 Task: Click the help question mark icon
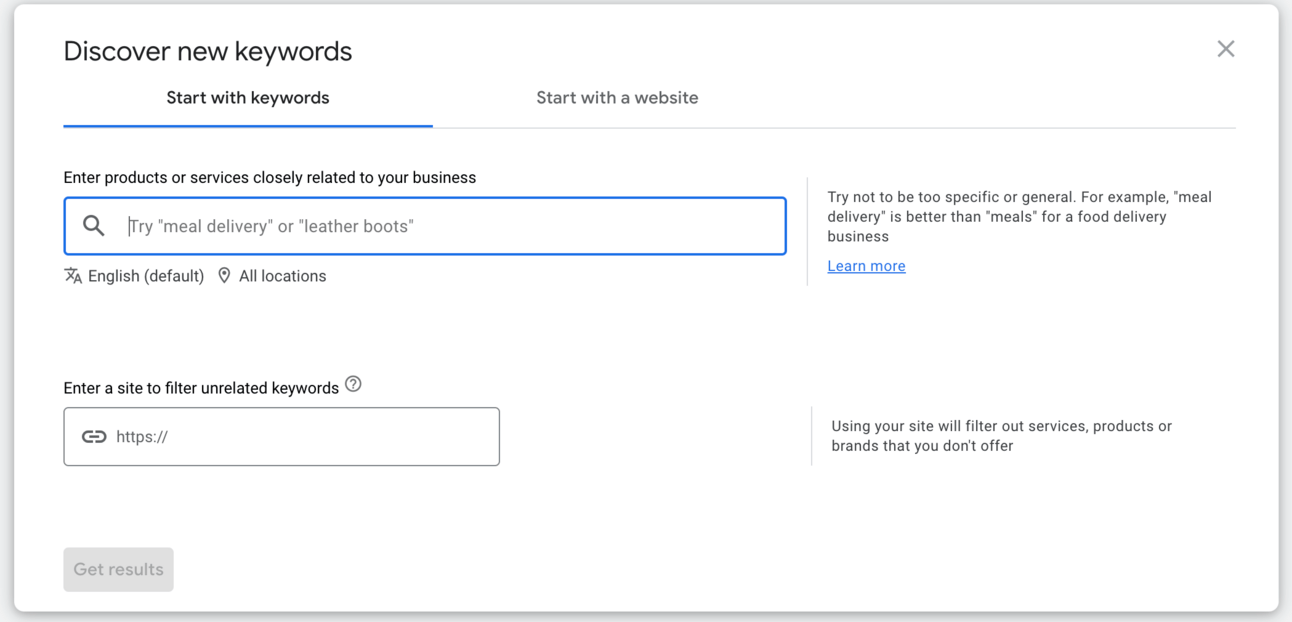(353, 385)
